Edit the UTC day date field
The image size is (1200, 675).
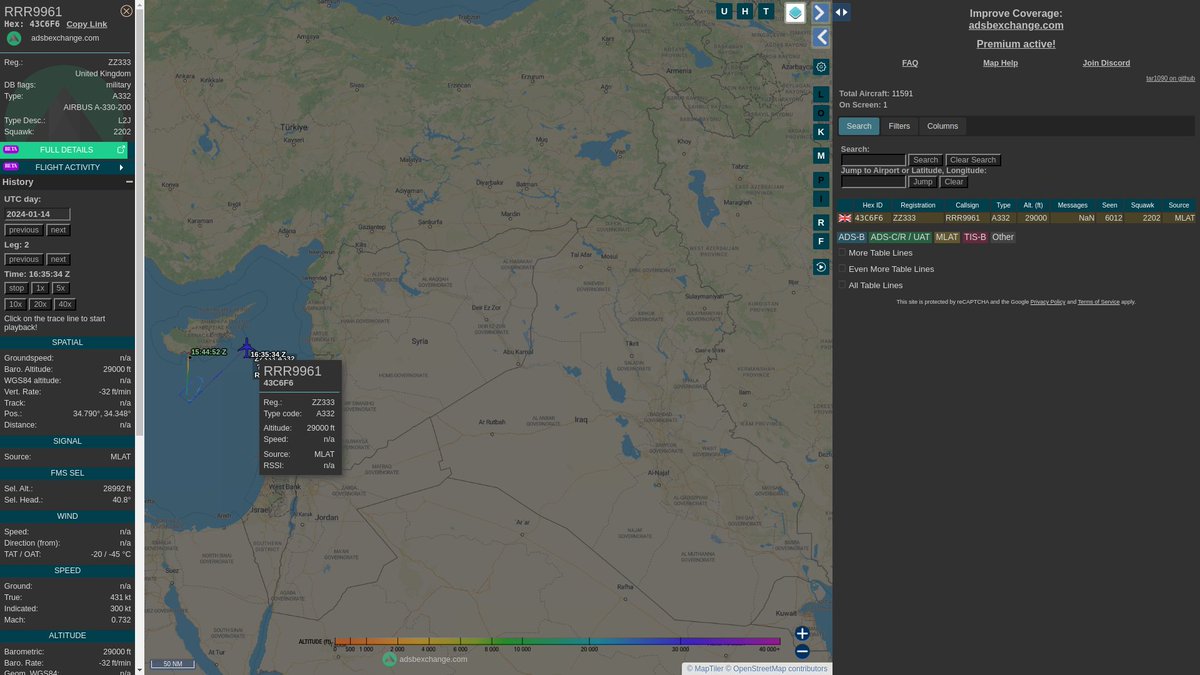[37, 214]
